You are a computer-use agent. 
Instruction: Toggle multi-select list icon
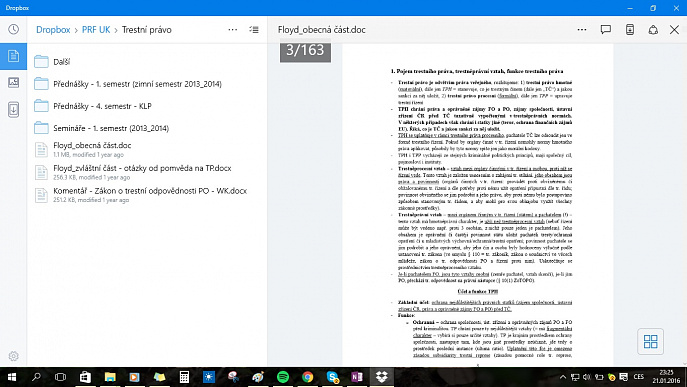[x=254, y=30]
